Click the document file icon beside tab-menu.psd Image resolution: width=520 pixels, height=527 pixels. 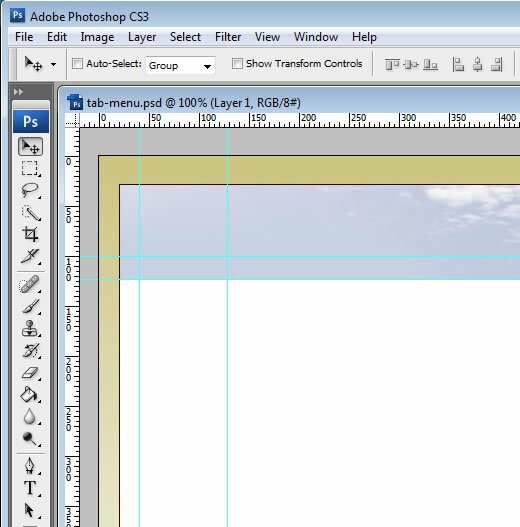[x=75, y=102]
